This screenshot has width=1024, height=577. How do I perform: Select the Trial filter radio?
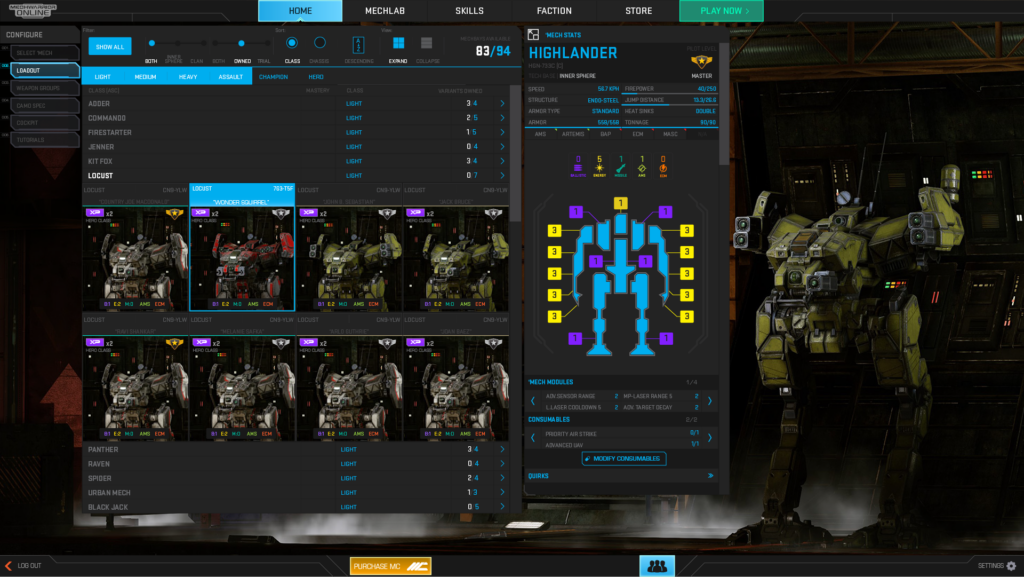[x=266, y=43]
